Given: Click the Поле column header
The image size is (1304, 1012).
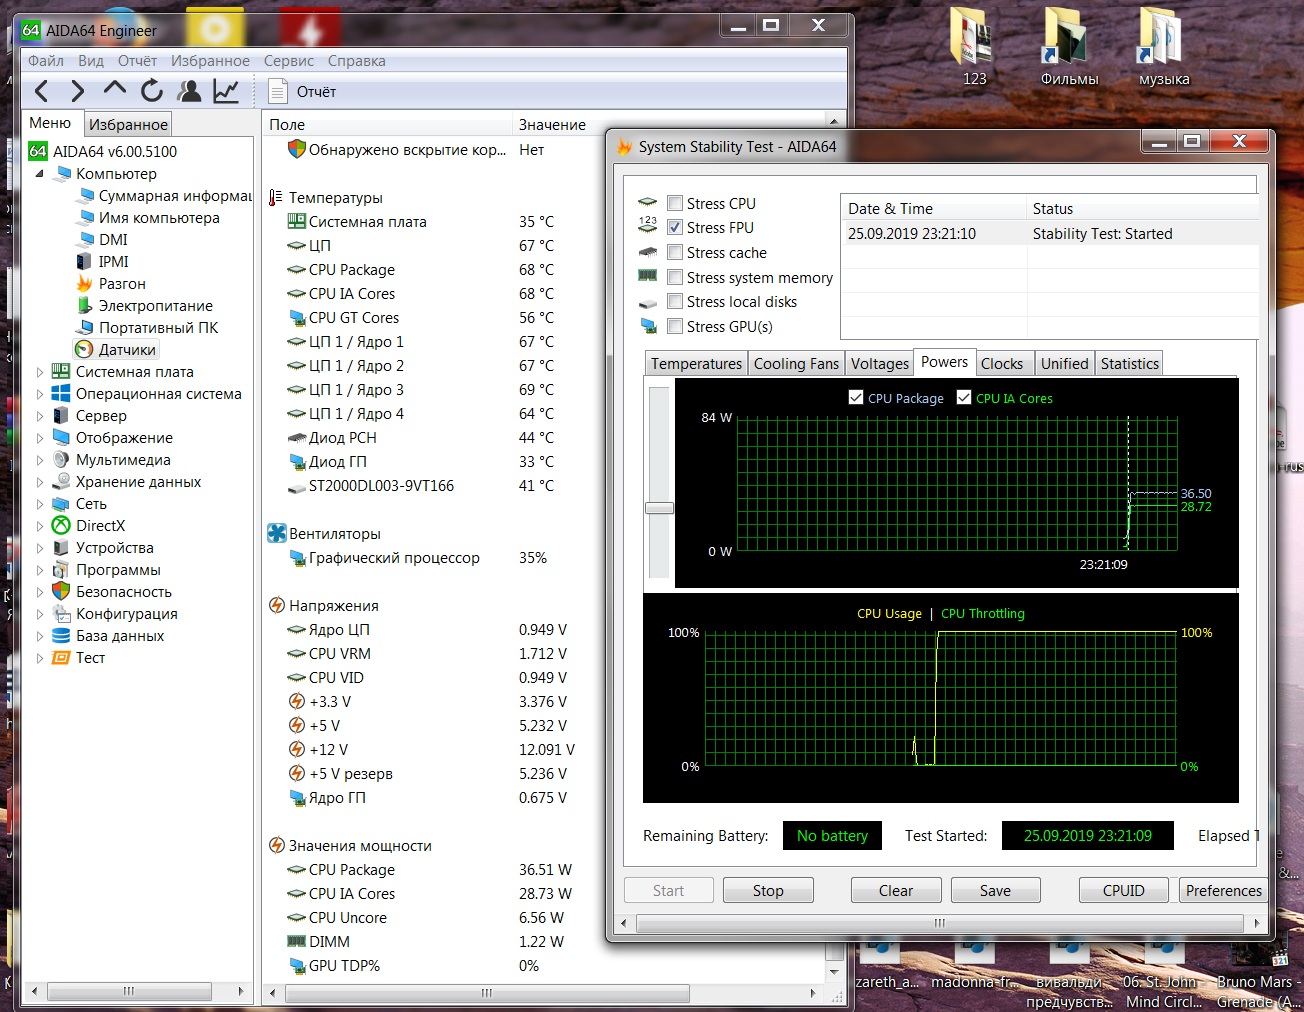Looking at the screenshot, I should [388, 125].
